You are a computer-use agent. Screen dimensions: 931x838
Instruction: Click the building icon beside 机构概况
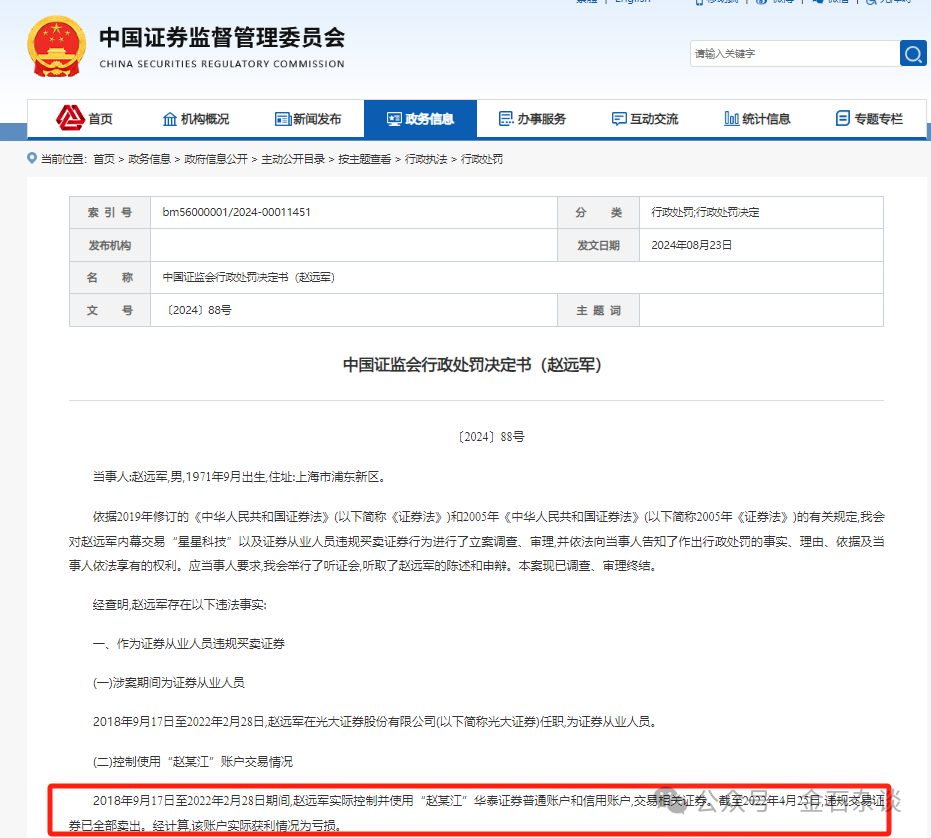tap(170, 119)
